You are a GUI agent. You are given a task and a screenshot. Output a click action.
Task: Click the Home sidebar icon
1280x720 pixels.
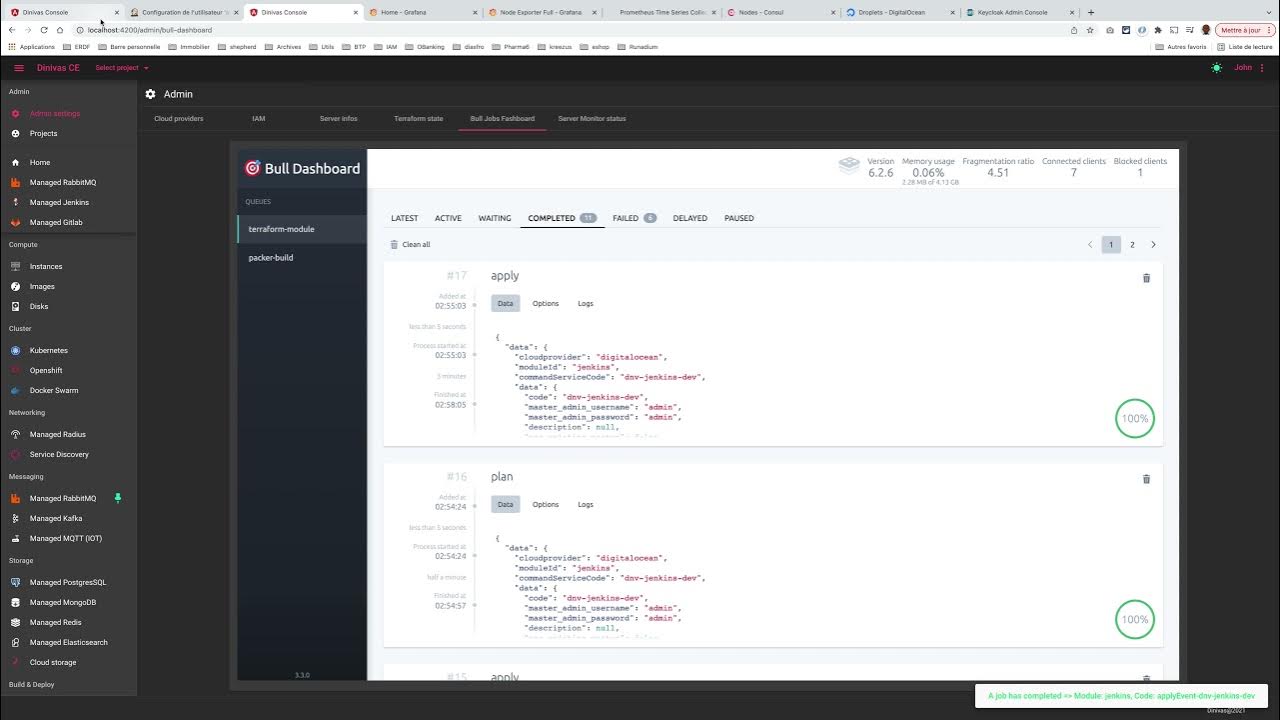[x=16, y=162]
